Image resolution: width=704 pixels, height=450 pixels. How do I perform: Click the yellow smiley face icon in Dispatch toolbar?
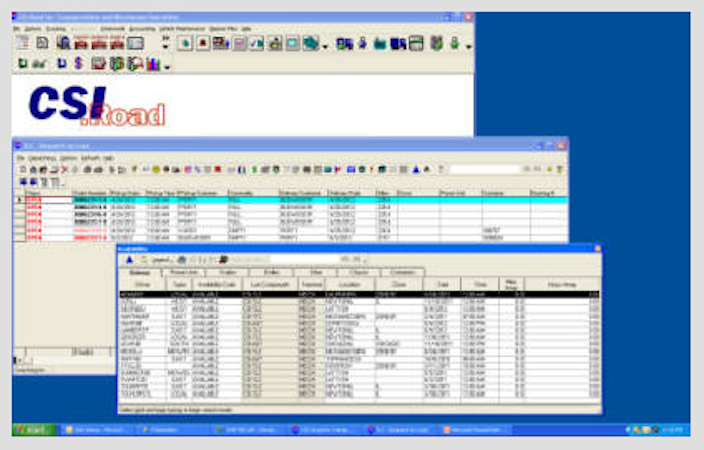(156, 170)
